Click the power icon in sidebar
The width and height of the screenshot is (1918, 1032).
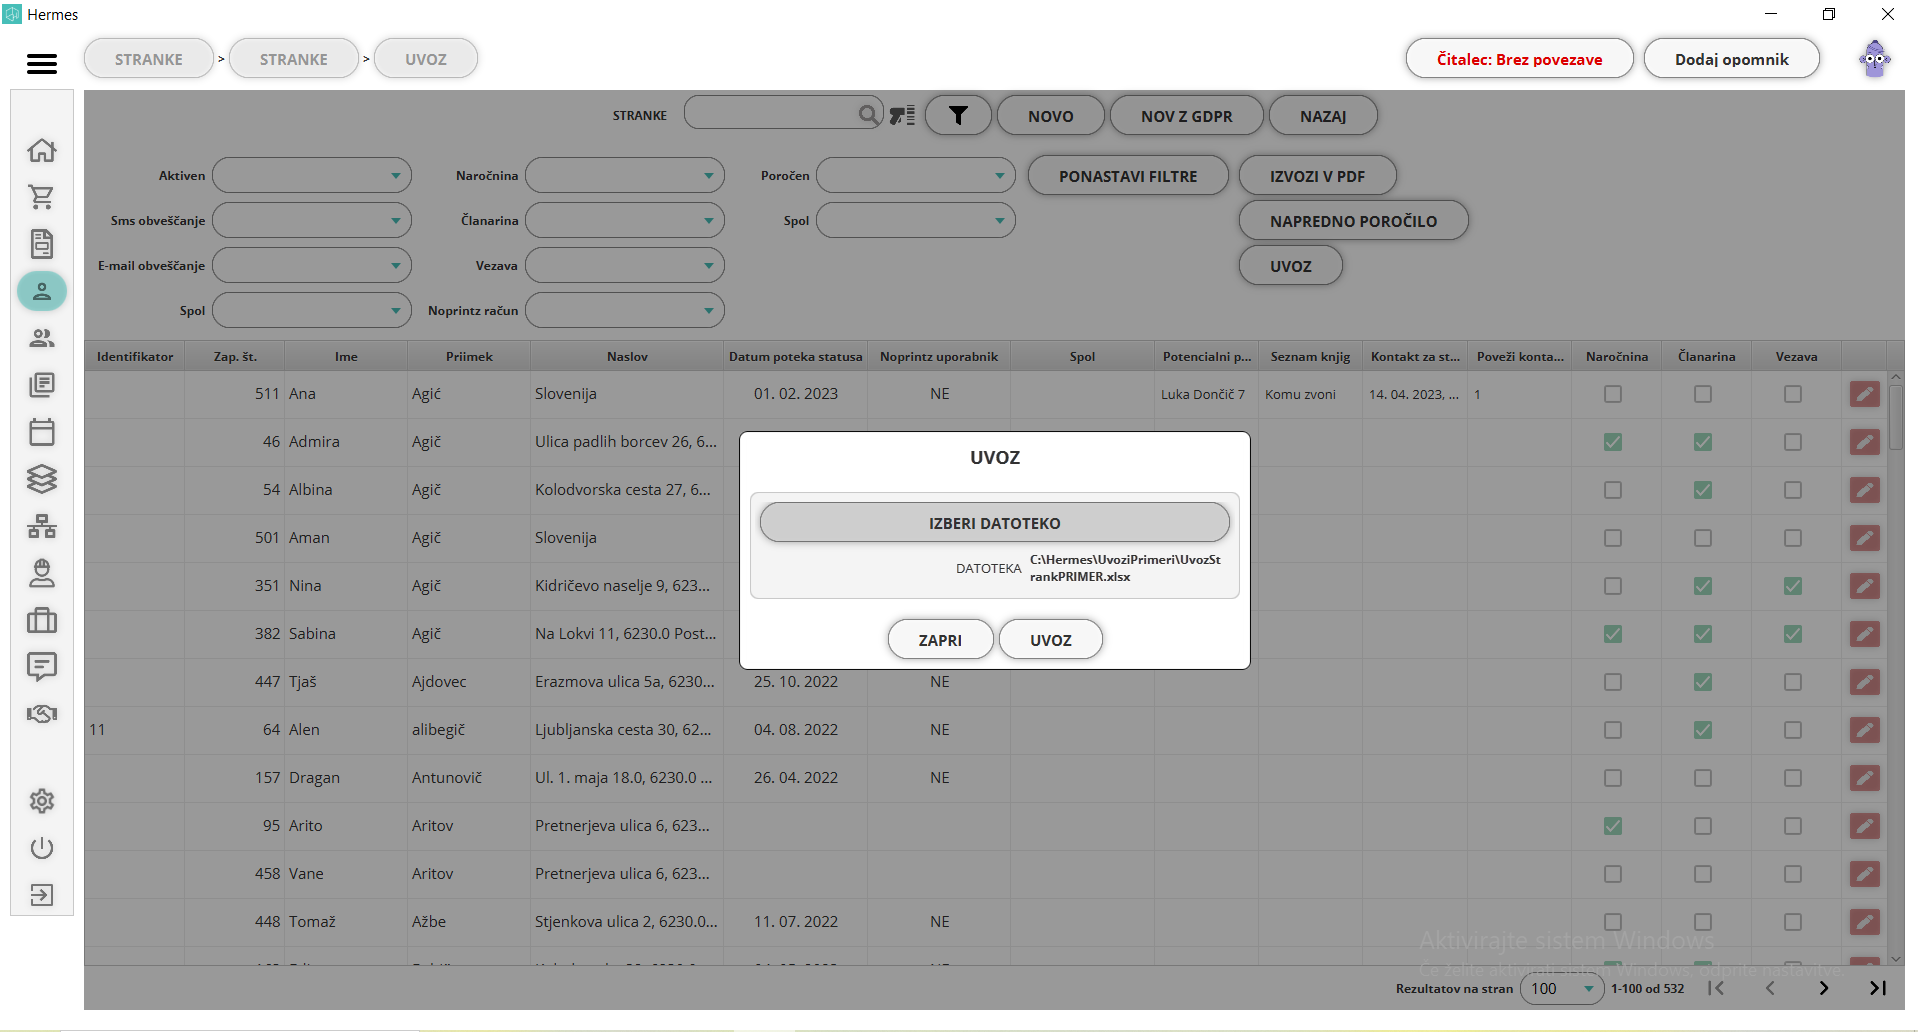[42, 848]
